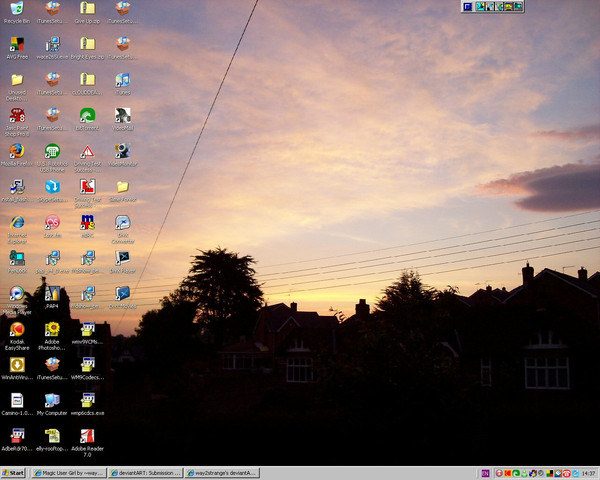Start Windows Media Player shortcut

point(17,295)
